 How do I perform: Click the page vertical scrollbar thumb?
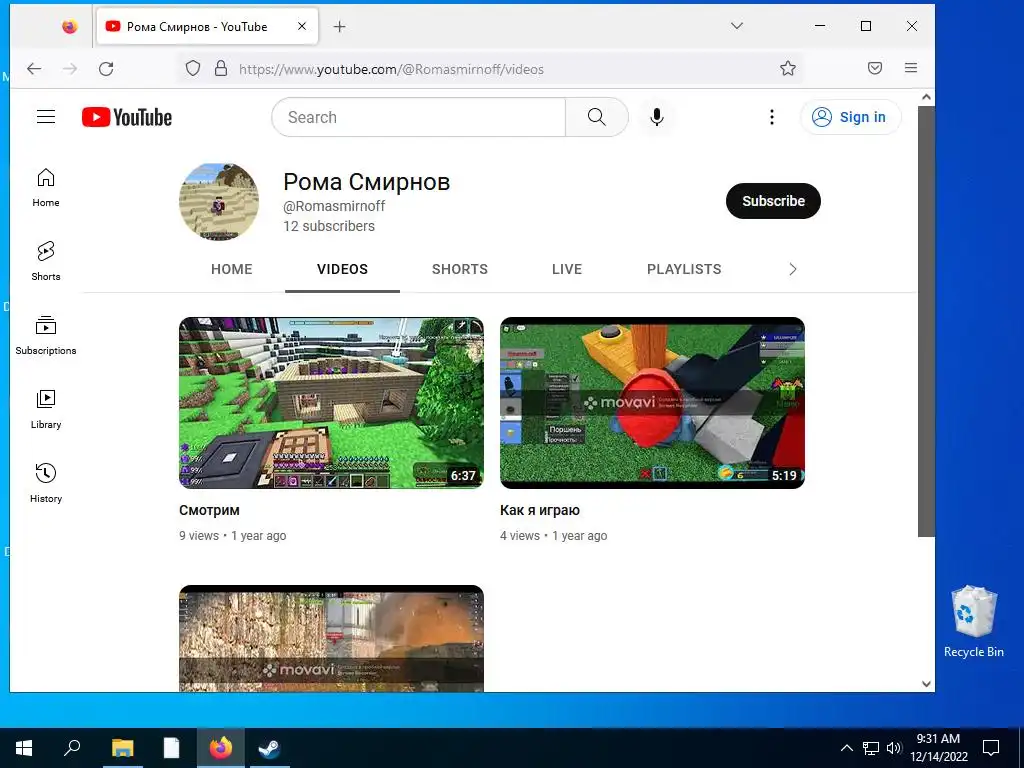[926, 321]
